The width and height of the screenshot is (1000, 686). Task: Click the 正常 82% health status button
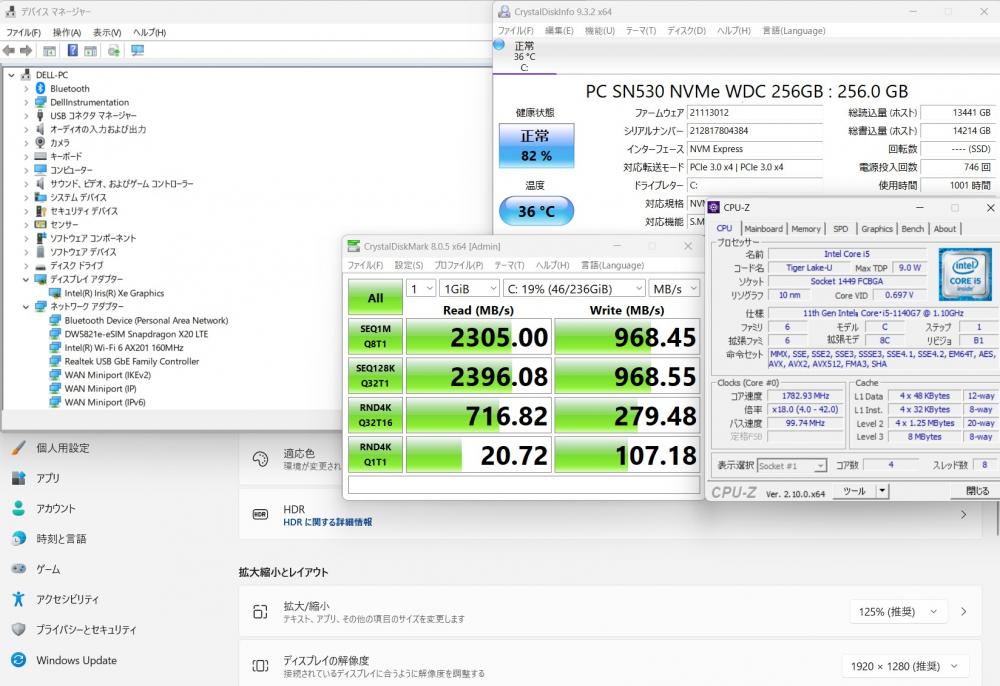coord(536,145)
